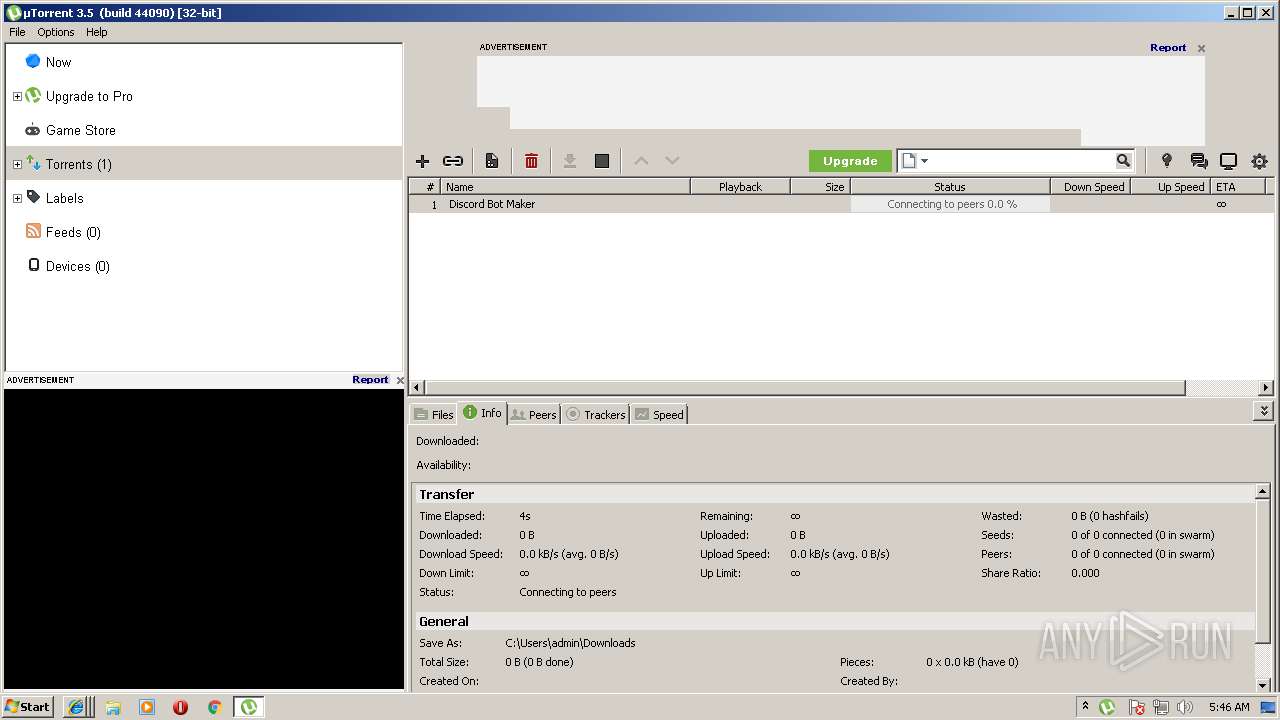The image size is (1280, 720).
Task: Select Feeds (0) in sidebar
Action: click(73, 232)
